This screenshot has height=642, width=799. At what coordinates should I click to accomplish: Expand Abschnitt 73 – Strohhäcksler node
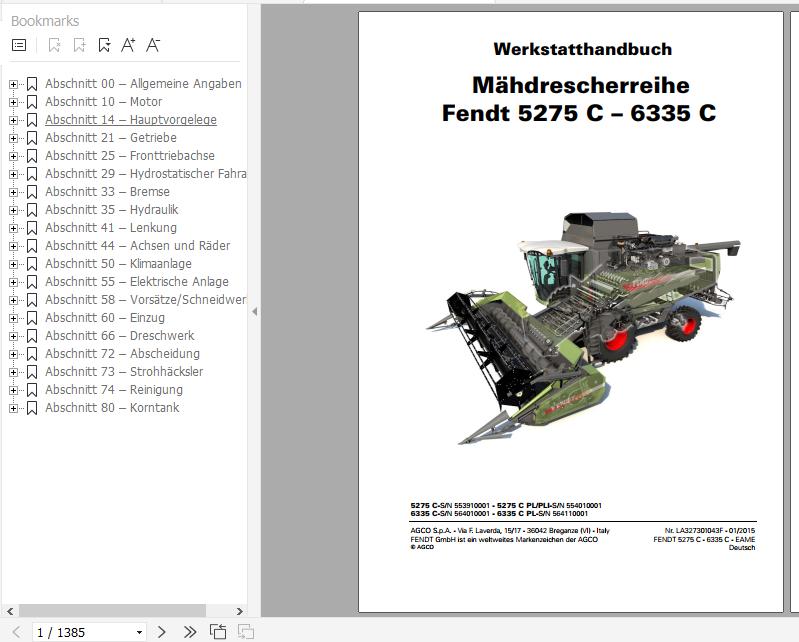(13, 372)
